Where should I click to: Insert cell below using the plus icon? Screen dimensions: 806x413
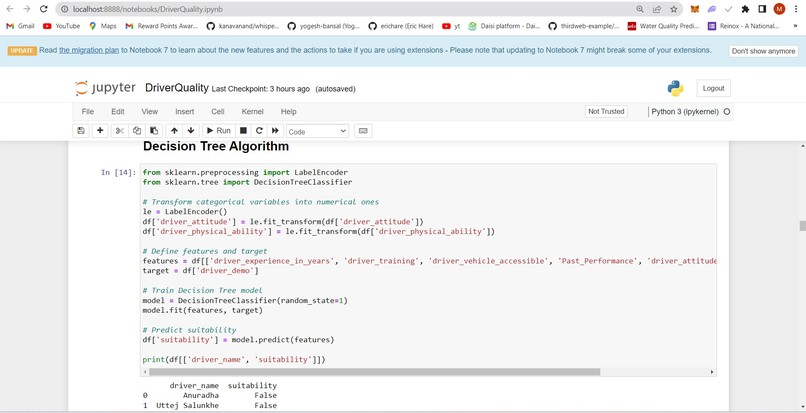click(100, 131)
